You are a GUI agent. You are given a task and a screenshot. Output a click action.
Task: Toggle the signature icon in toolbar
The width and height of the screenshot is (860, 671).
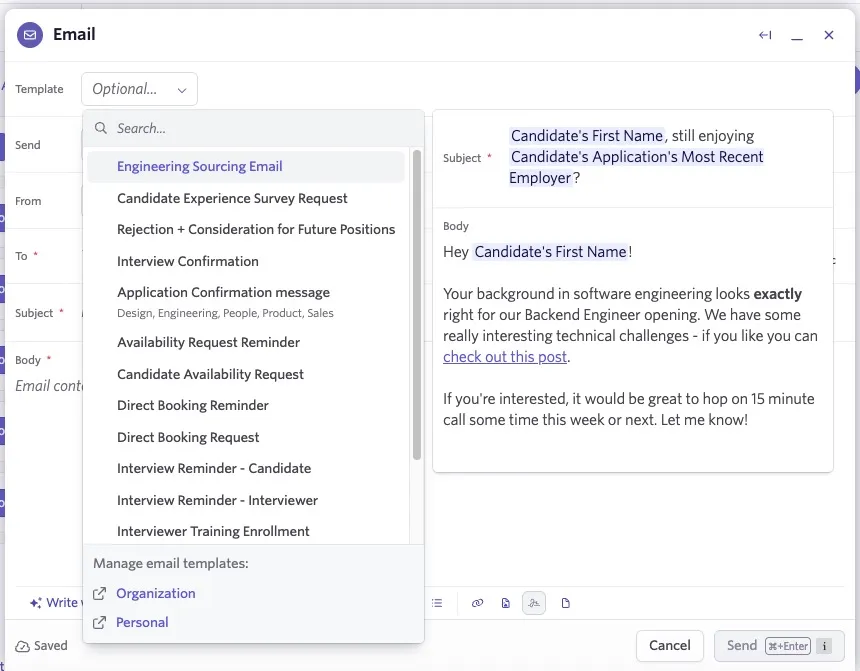coord(534,603)
